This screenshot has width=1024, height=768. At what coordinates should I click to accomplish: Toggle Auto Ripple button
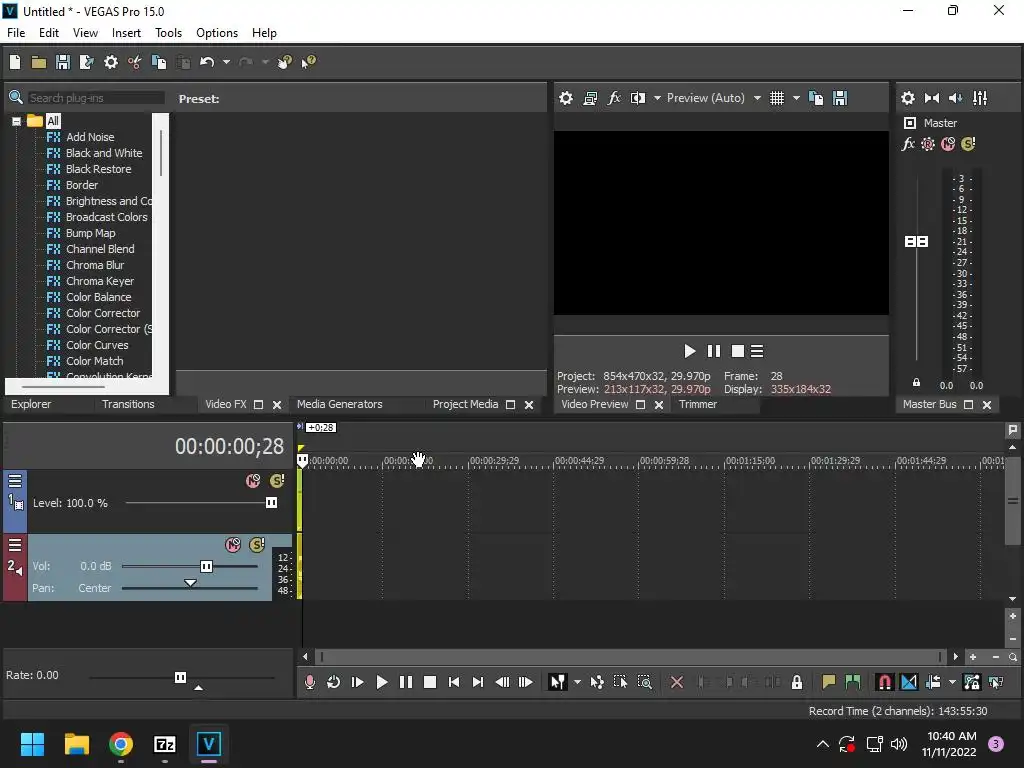coord(933,682)
